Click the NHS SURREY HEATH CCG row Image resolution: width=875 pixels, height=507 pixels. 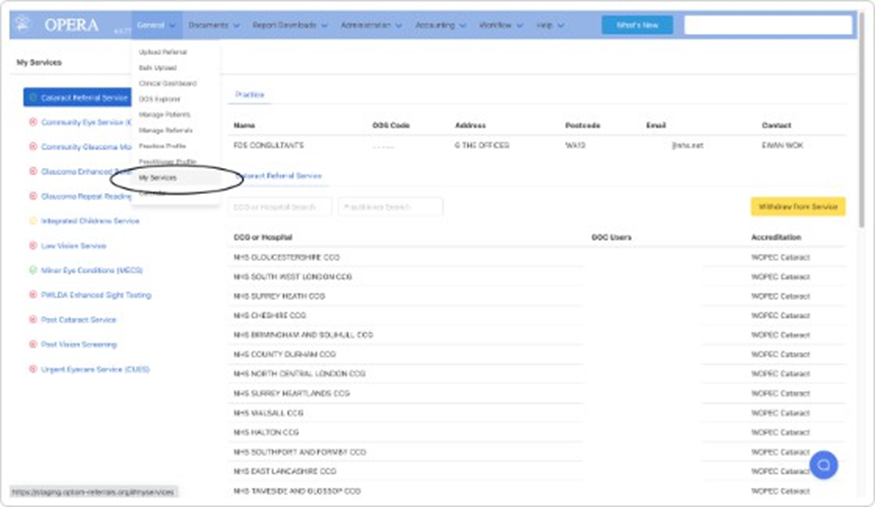(537, 296)
